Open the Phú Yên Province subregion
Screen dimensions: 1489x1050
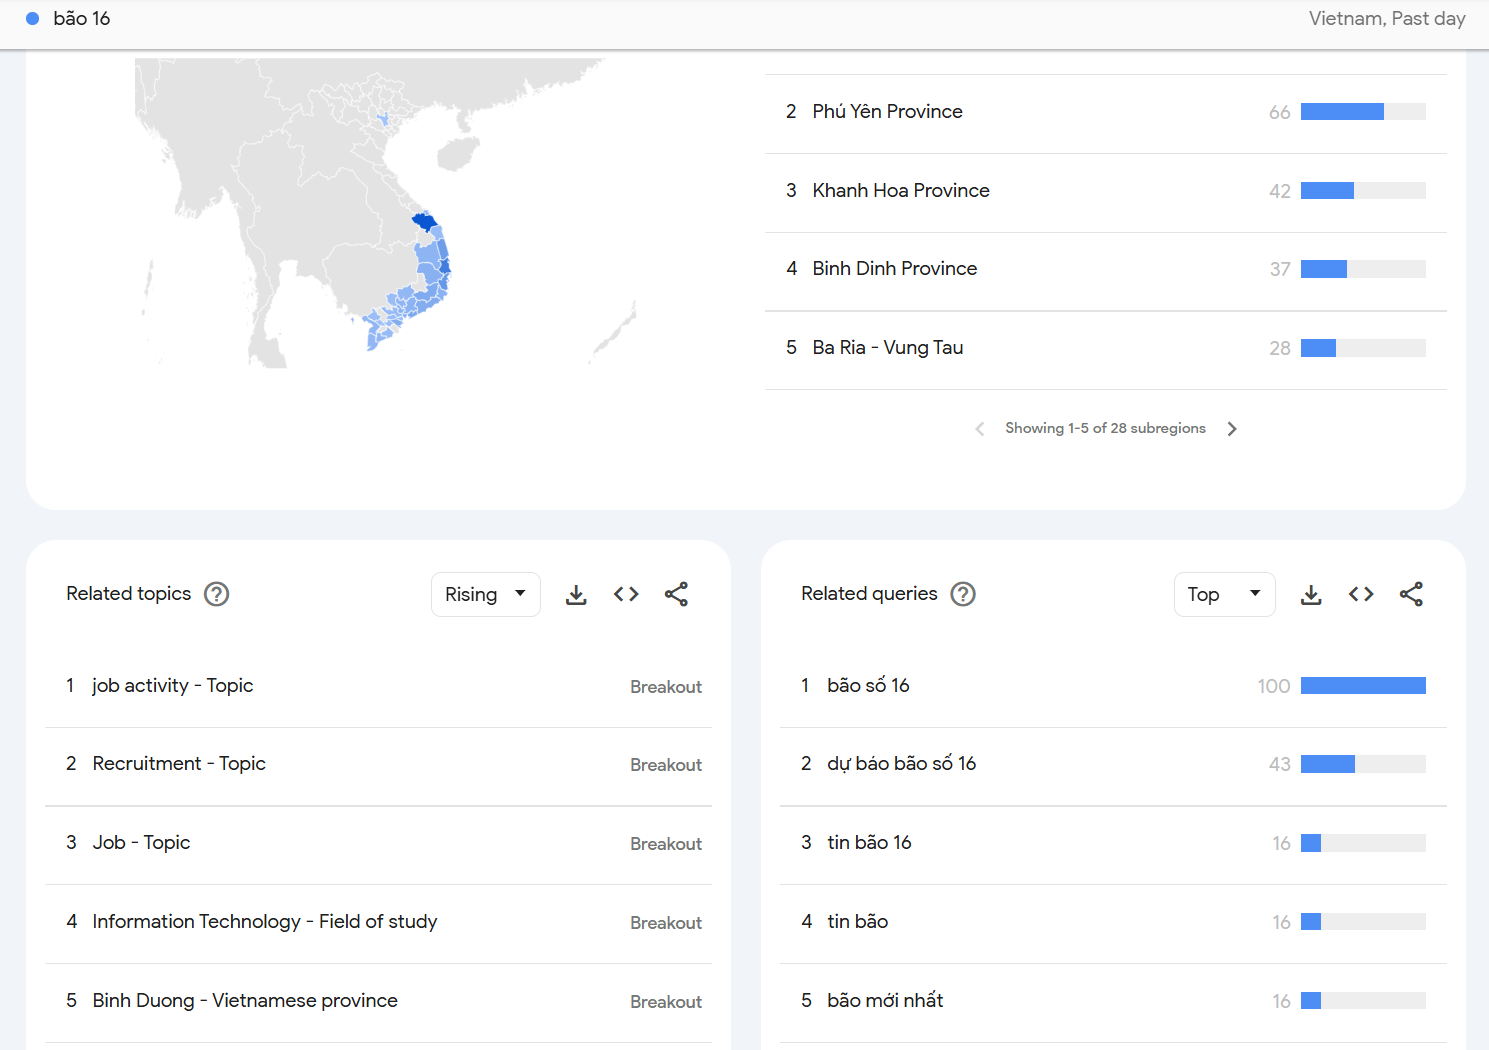tap(887, 112)
